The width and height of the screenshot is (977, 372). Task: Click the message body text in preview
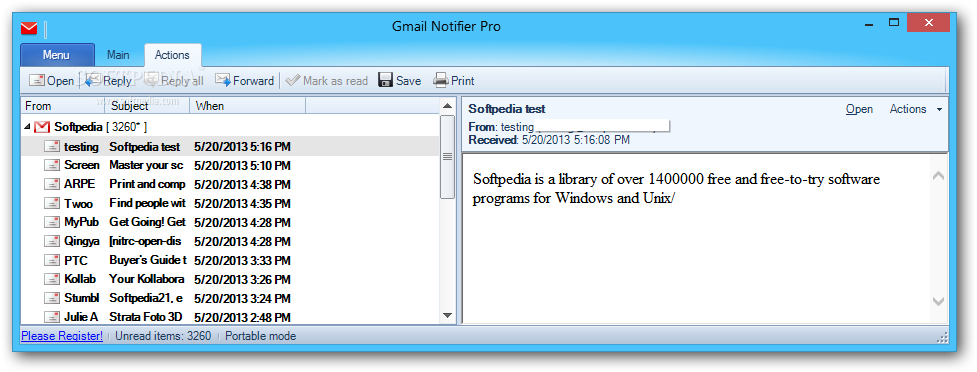click(x=676, y=189)
